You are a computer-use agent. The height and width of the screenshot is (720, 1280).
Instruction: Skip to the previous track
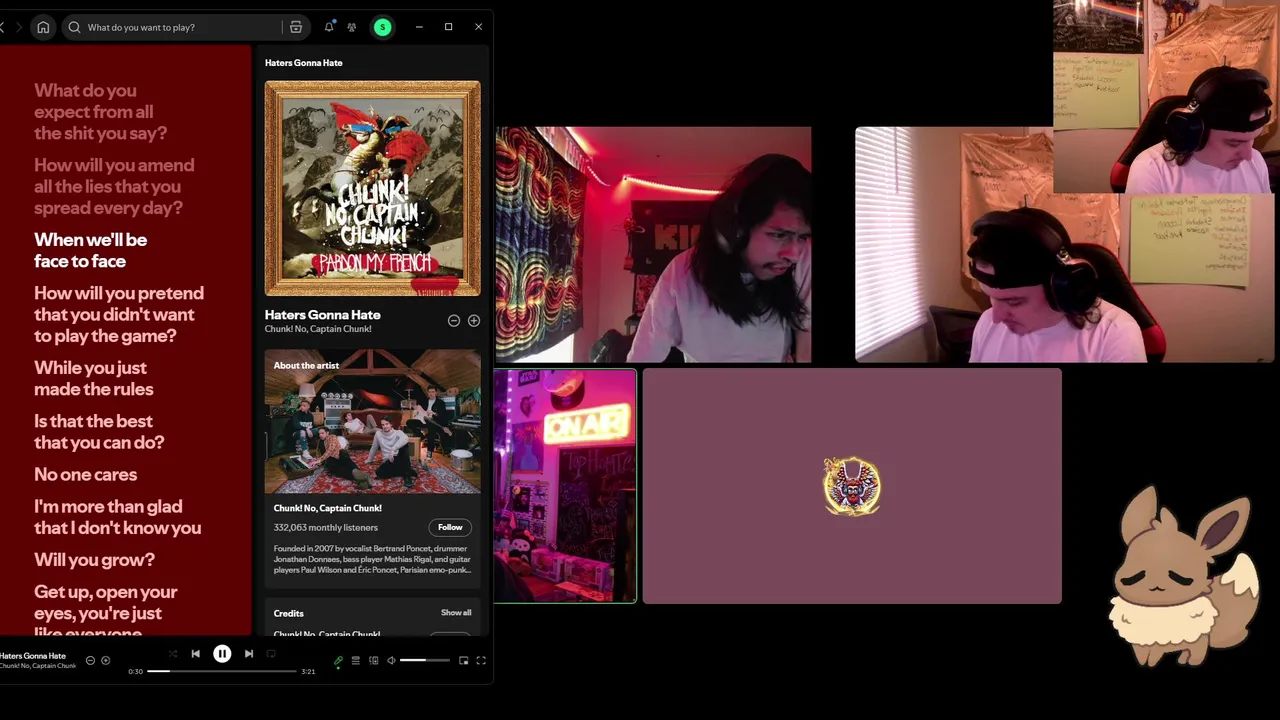tap(195, 654)
